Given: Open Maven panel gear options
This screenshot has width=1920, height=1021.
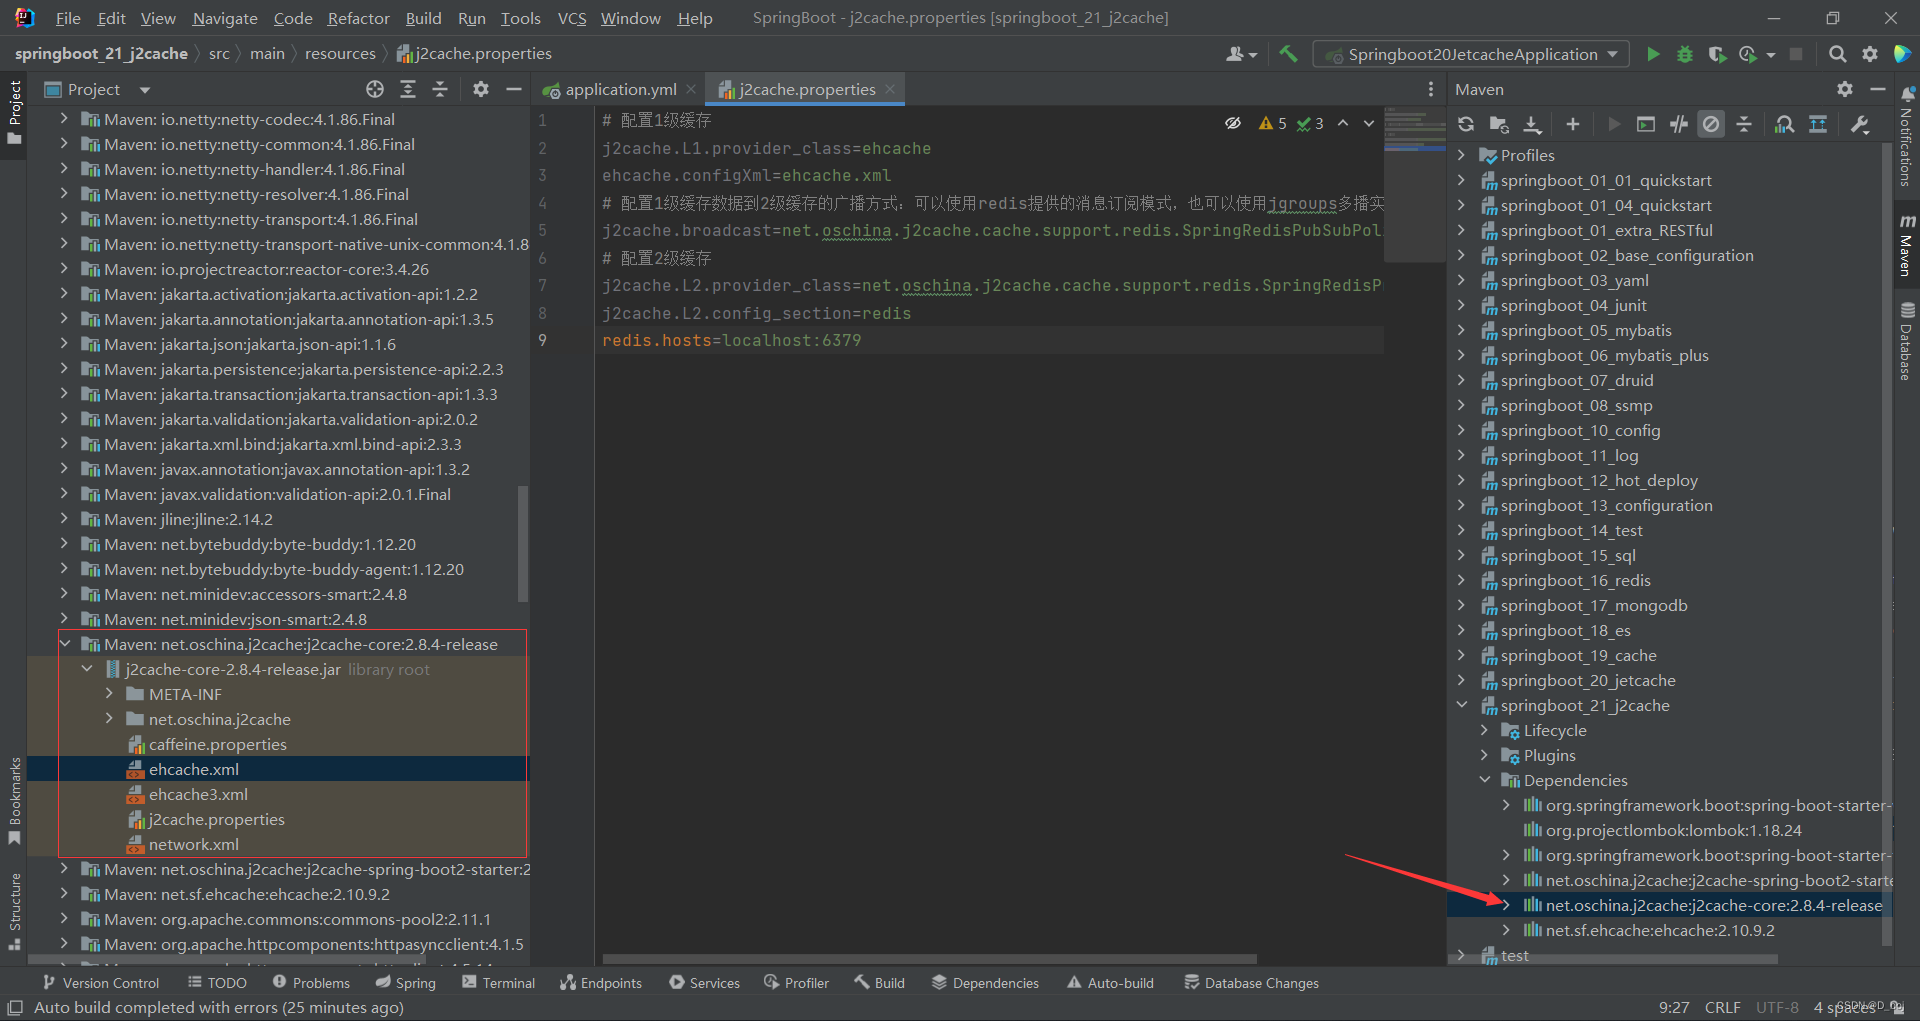Looking at the screenshot, I should (x=1845, y=89).
